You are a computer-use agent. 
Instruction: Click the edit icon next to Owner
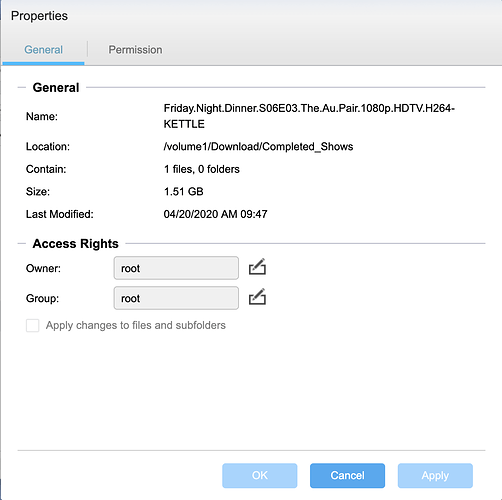coord(257,267)
